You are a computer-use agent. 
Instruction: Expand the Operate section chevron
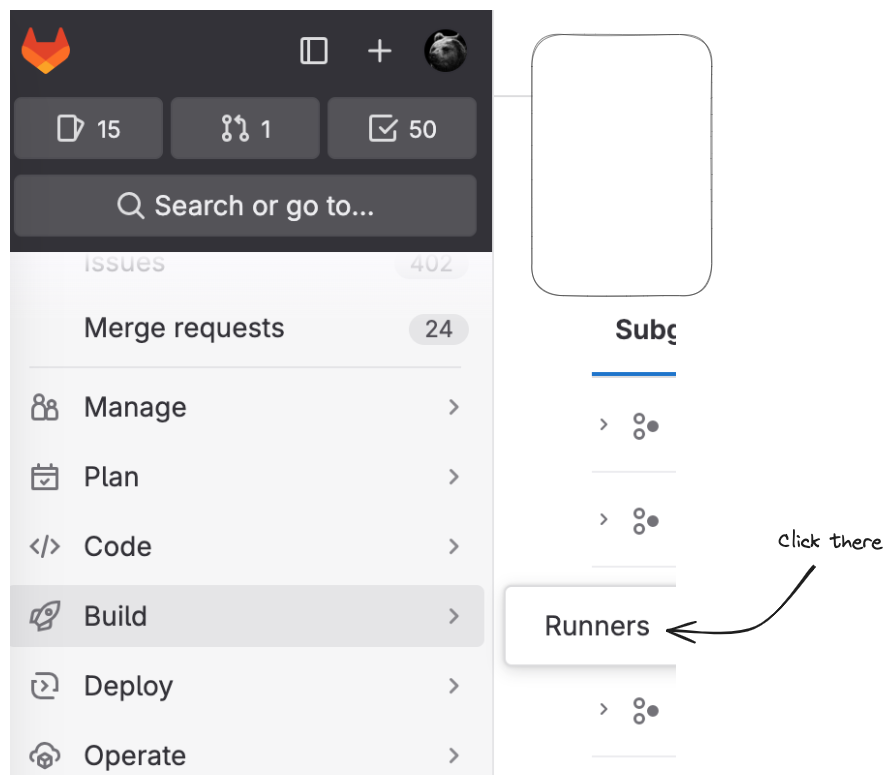point(453,756)
